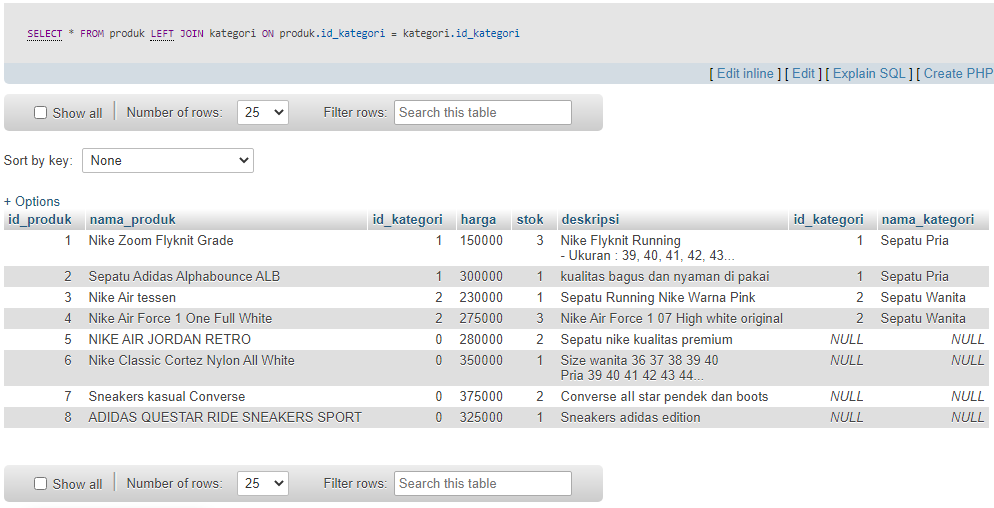Select description Sneakers adidas edition
The height and width of the screenshot is (508, 994).
[631, 417]
